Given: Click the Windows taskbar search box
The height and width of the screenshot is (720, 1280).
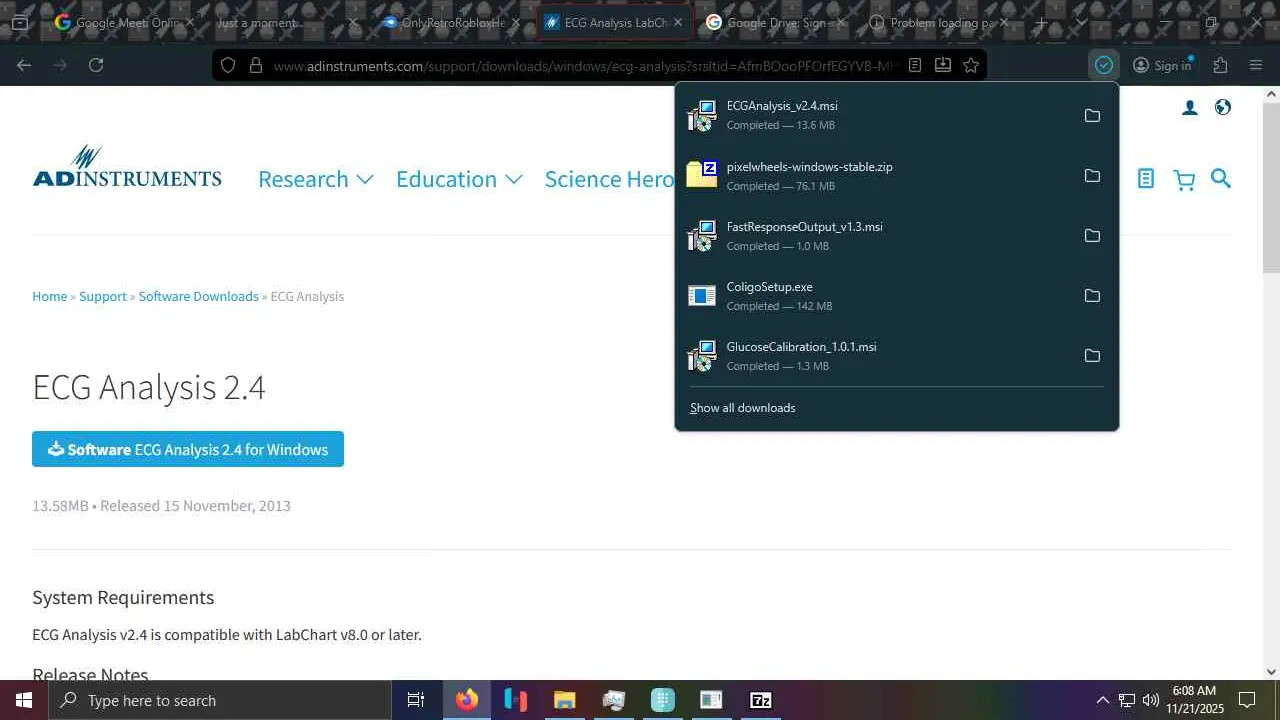Looking at the screenshot, I should tap(220, 700).
